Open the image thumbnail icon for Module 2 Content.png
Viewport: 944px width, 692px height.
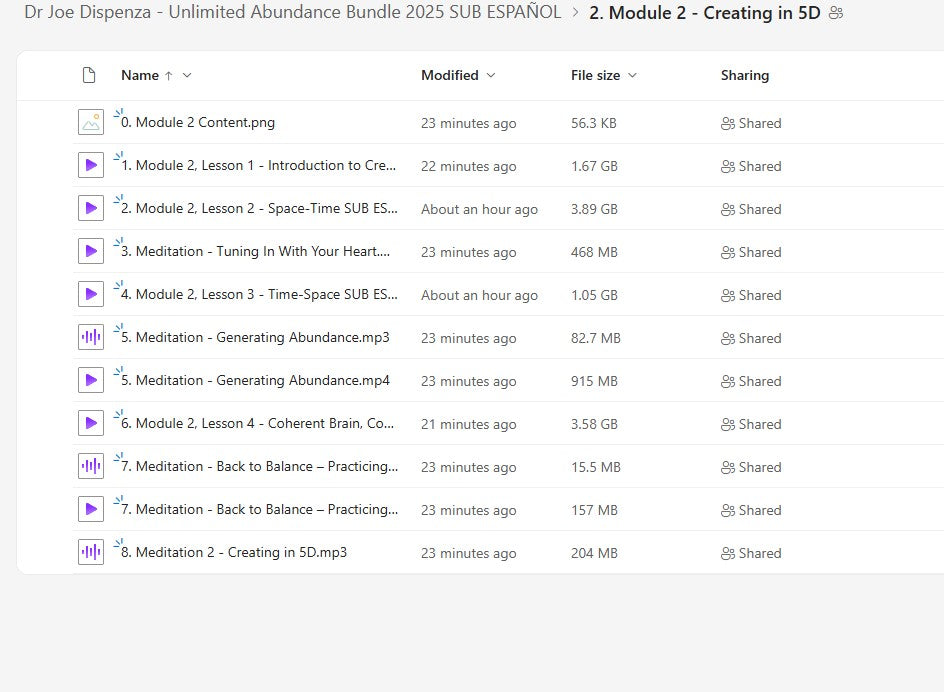[x=91, y=122]
